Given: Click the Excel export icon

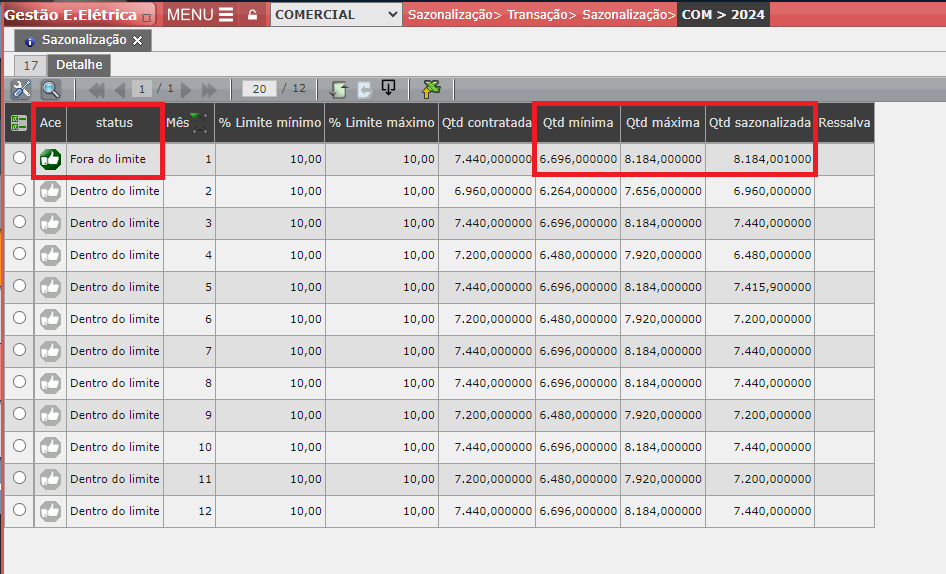Looking at the screenshot, I should click(431, 90).
